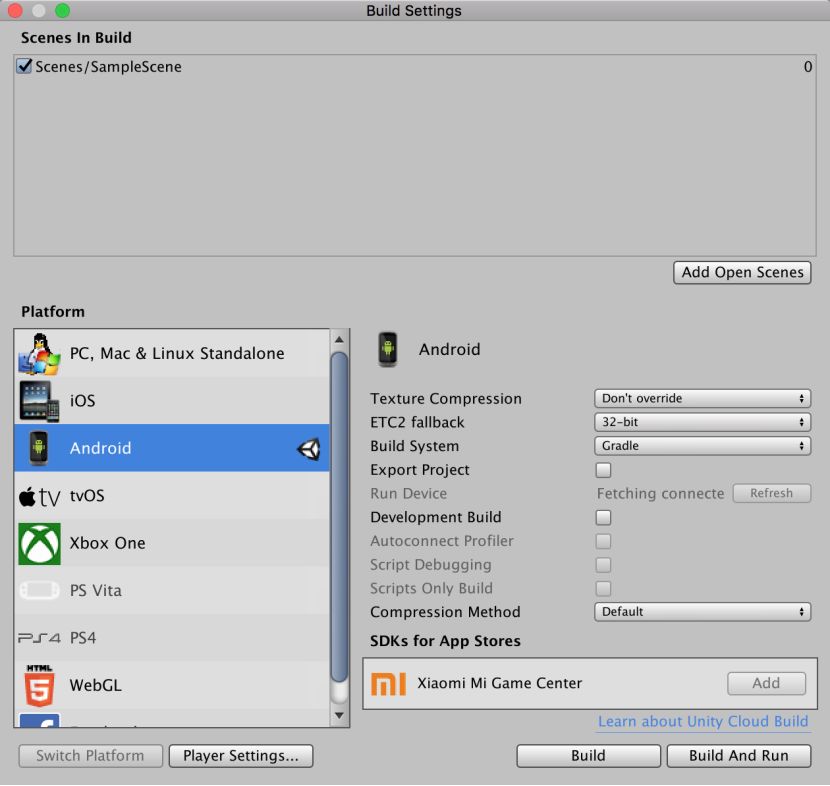
Task: Click the Unity logo on Android row
Action: point(309,449)
